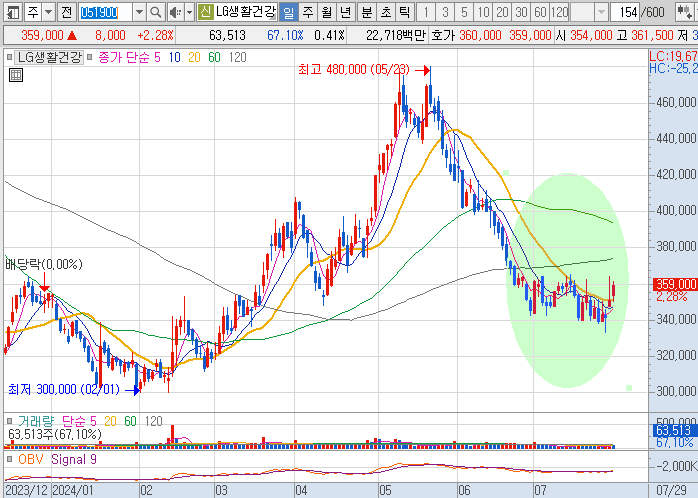The image size is (698, 498).
Task: Click the 전 button
Action: point(66,12)
